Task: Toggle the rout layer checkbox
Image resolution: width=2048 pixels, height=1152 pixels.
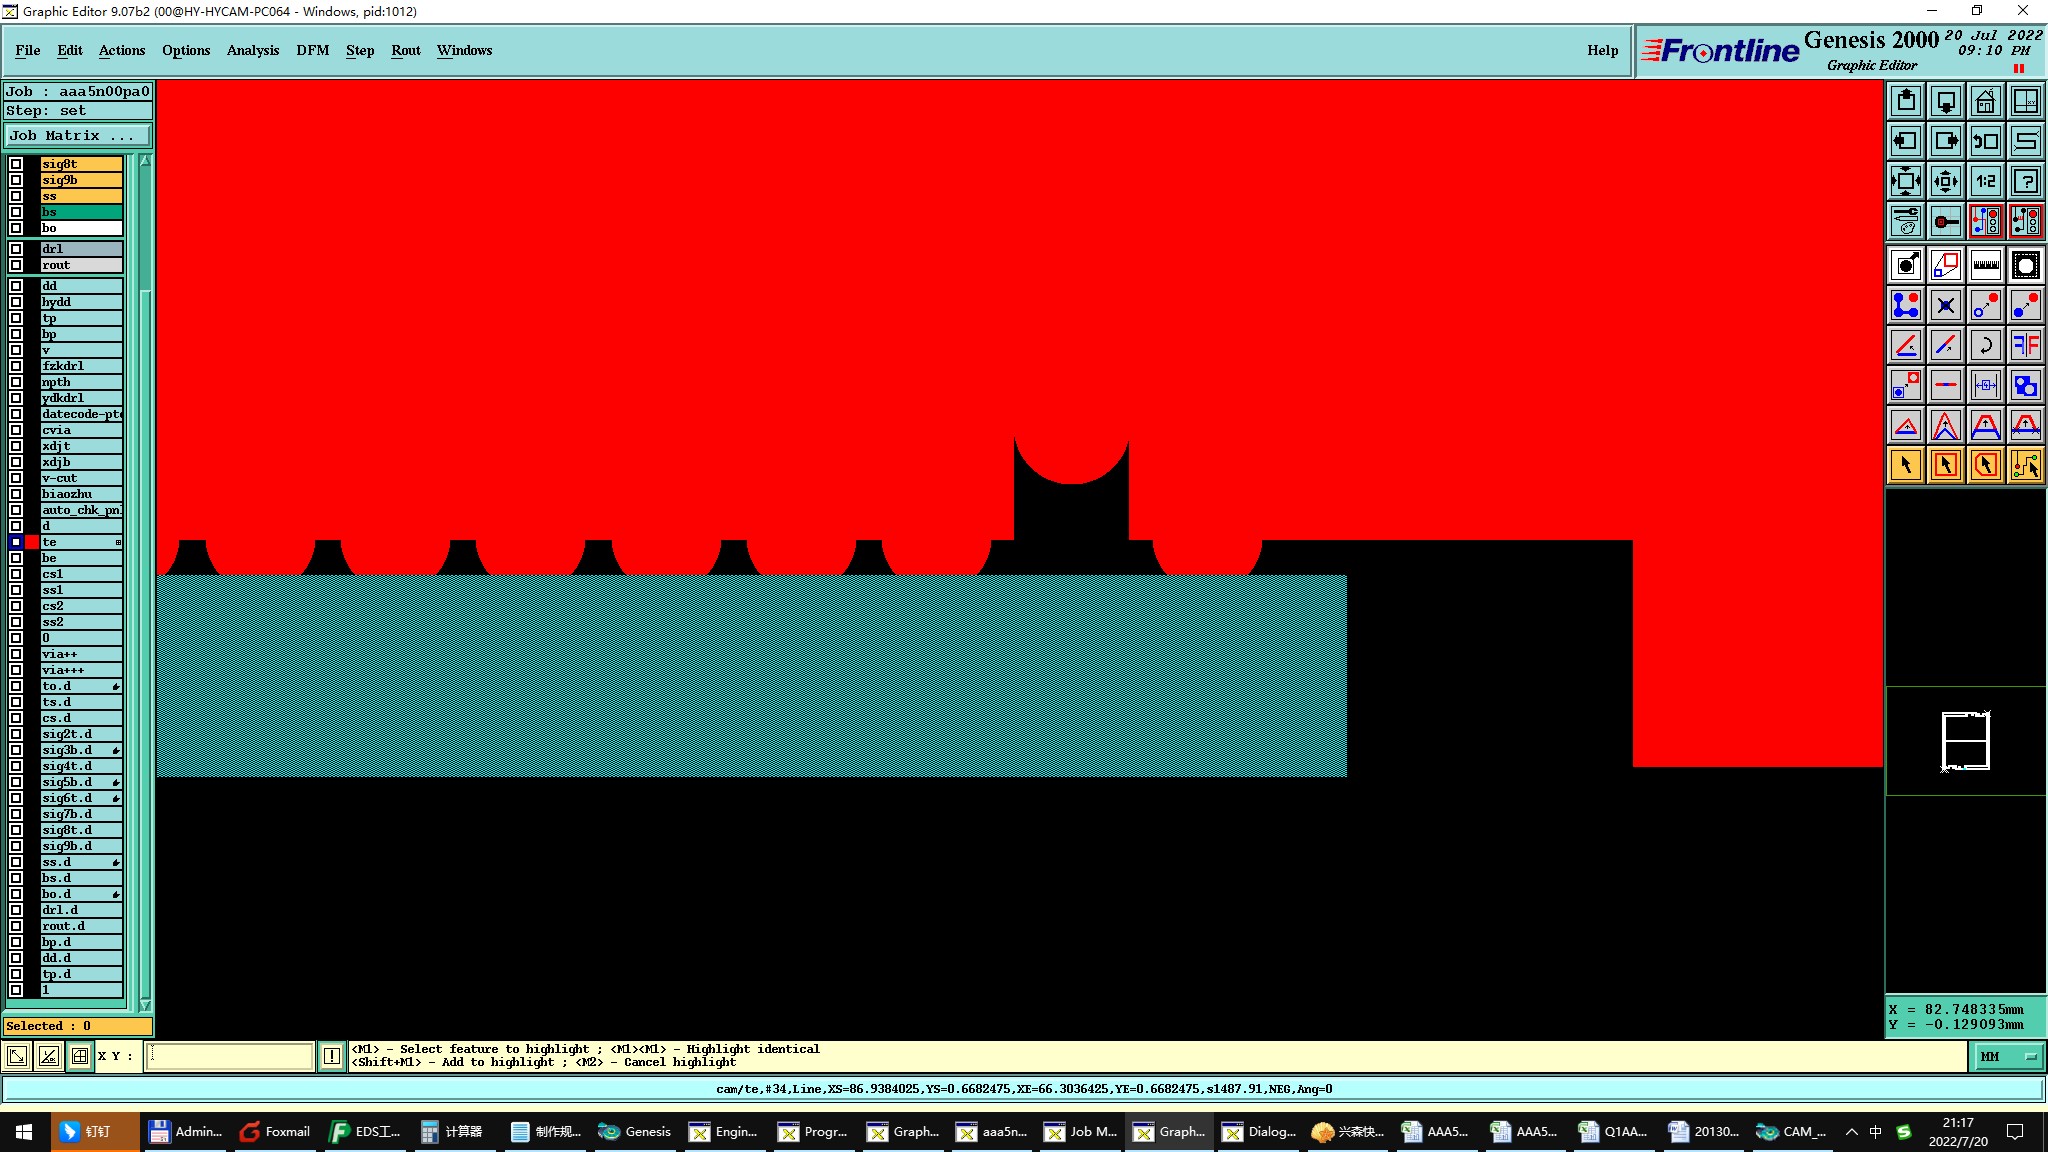Action: coord(16,265)
